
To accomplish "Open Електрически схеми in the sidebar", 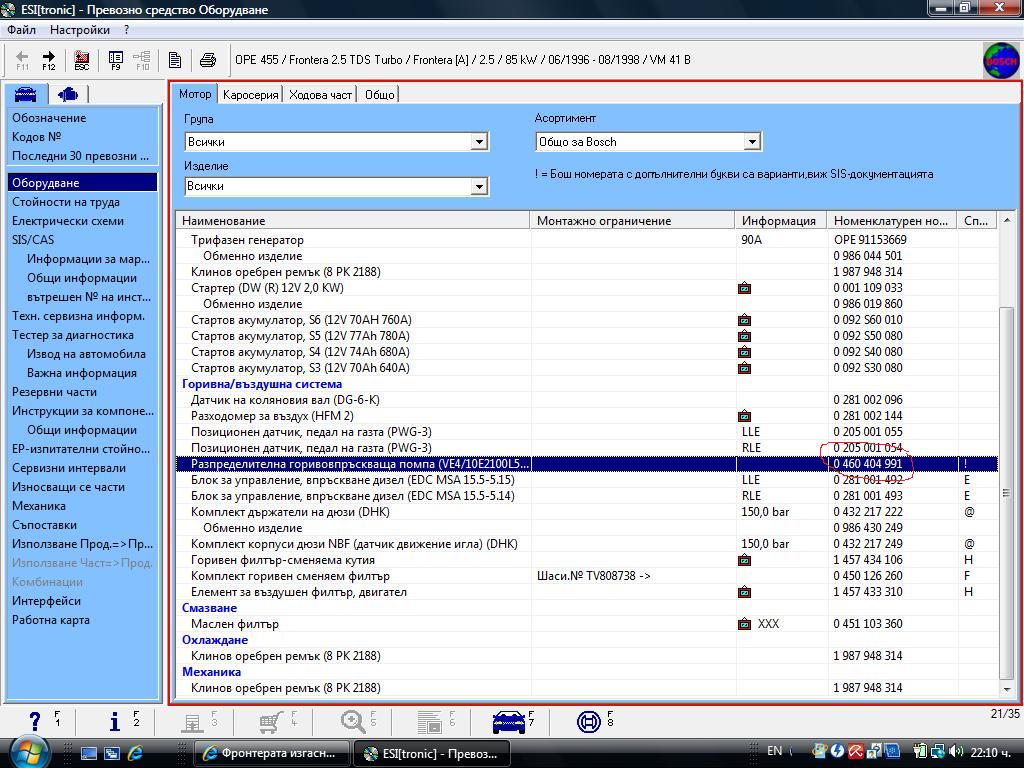I will click(68, 221).
